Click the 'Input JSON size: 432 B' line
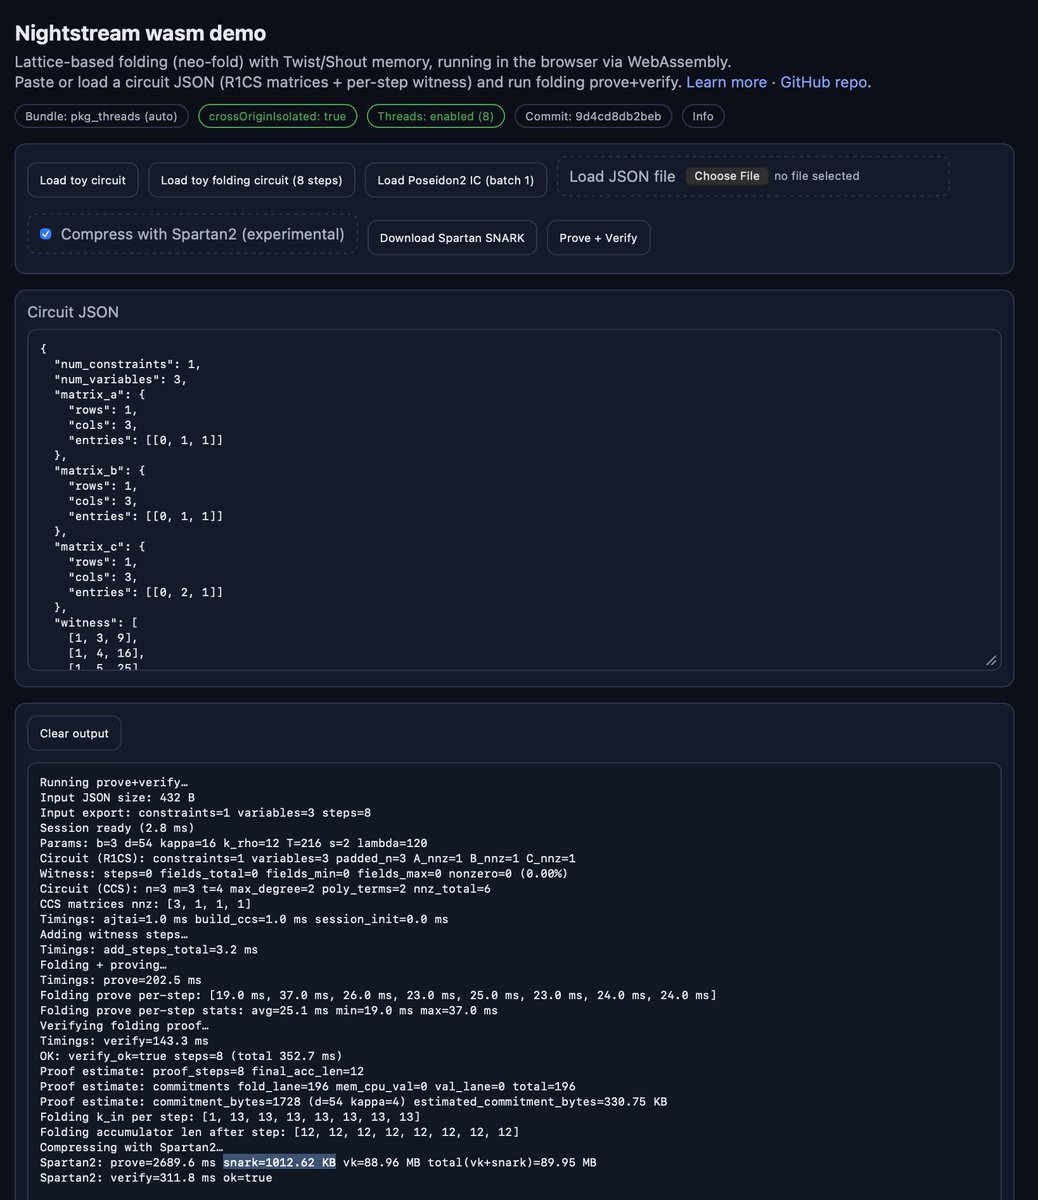Viewport: 1038px width, 1200px height. pyautogui.click(x=117, y=798)
